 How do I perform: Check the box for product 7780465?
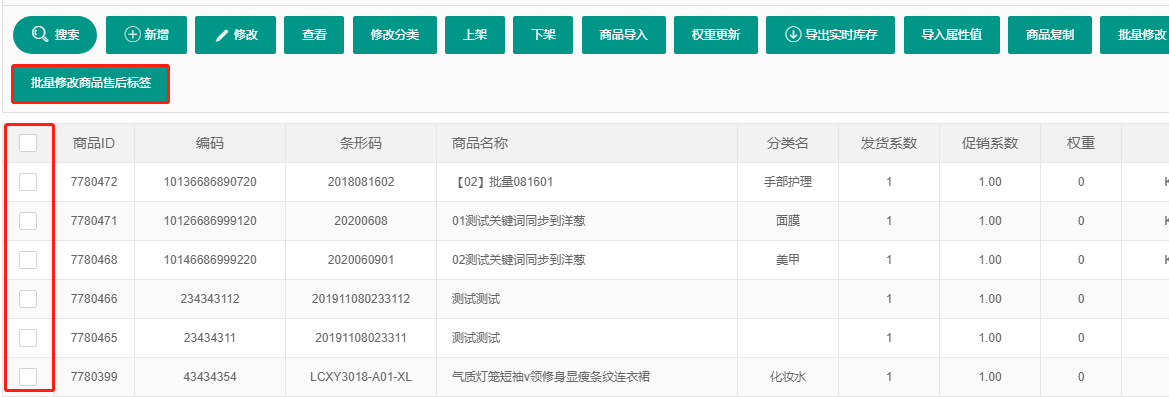click(28, 337)
